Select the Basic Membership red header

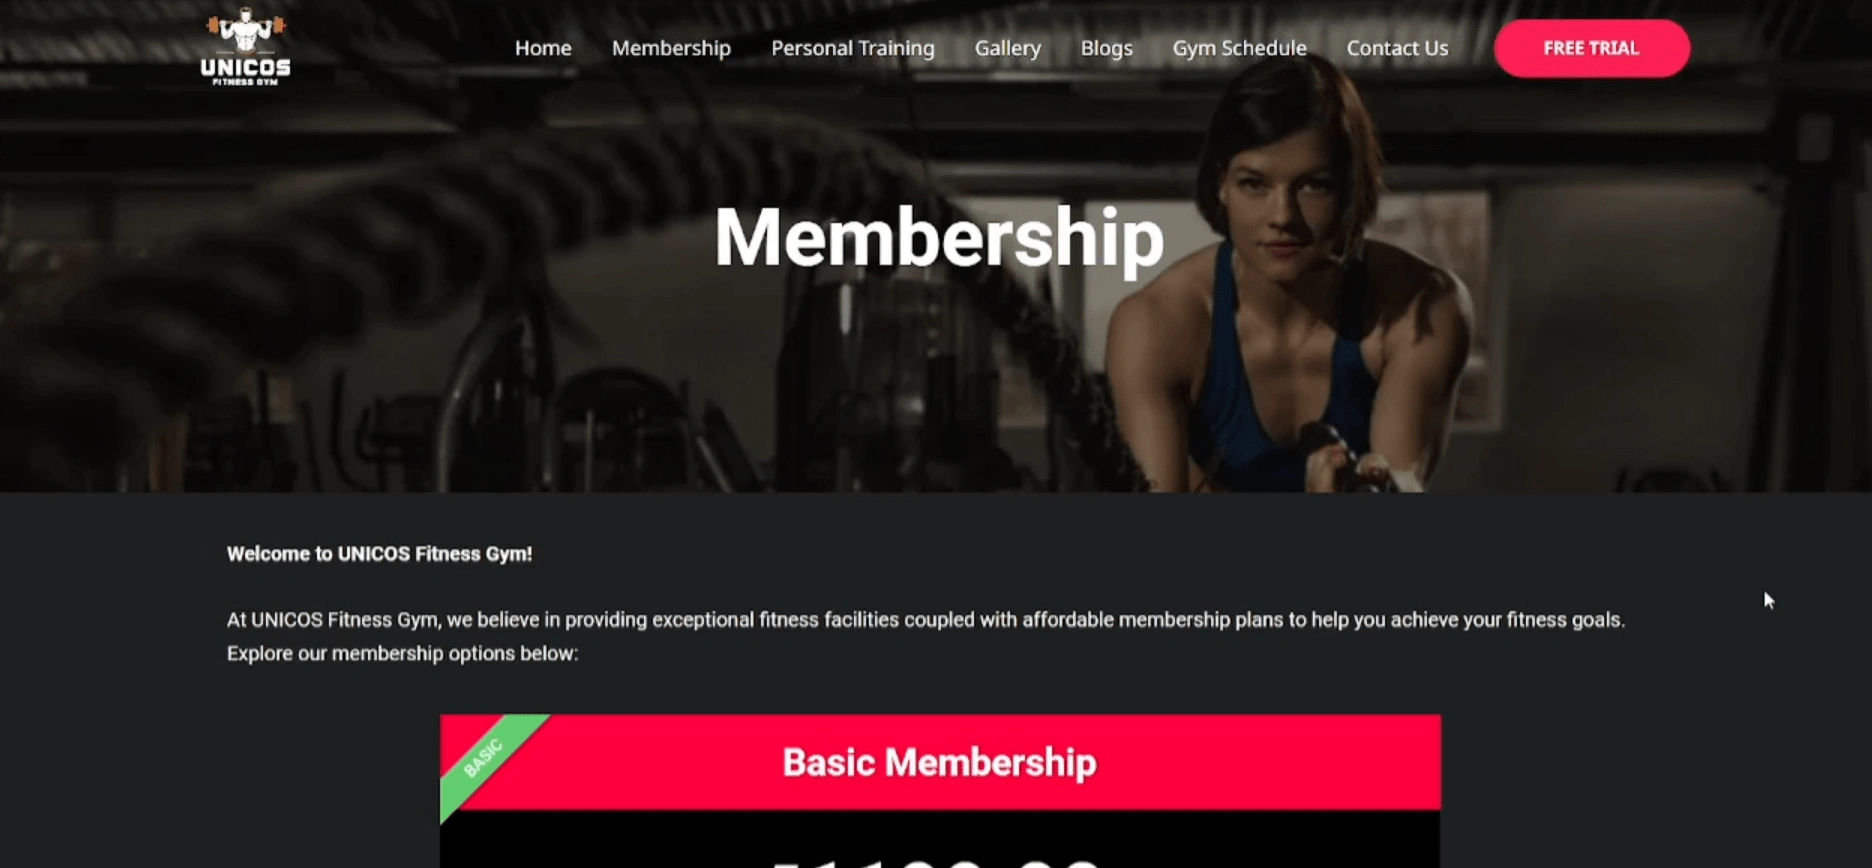pyautogui.click(x=940, y=762)
